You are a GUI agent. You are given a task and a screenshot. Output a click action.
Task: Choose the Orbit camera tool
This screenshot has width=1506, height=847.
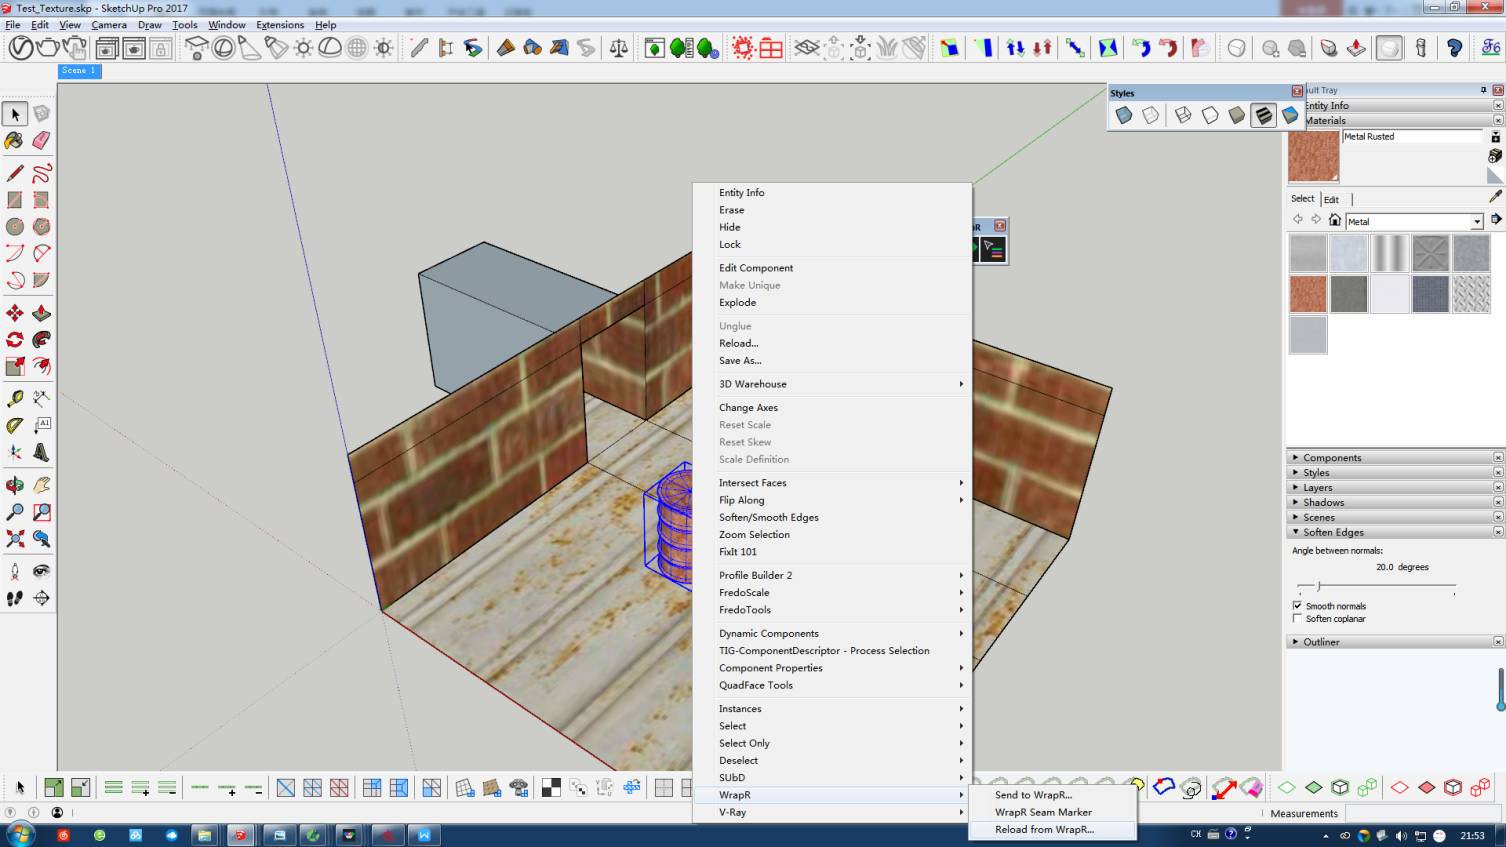(14, 486)
